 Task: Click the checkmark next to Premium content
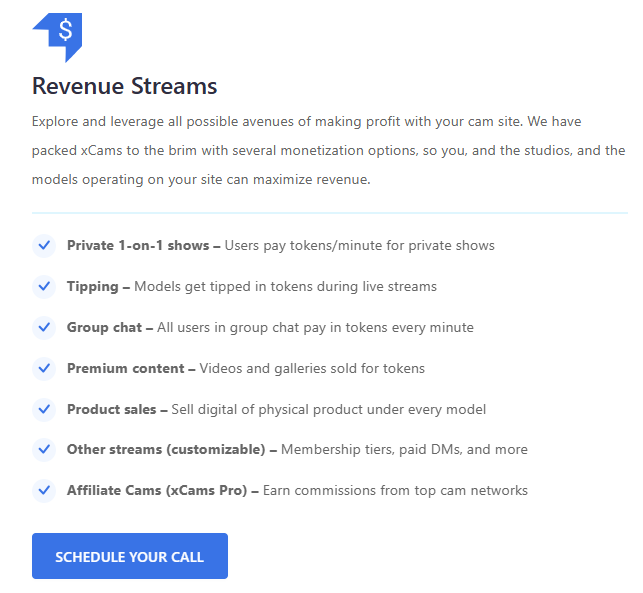point(44,369)
